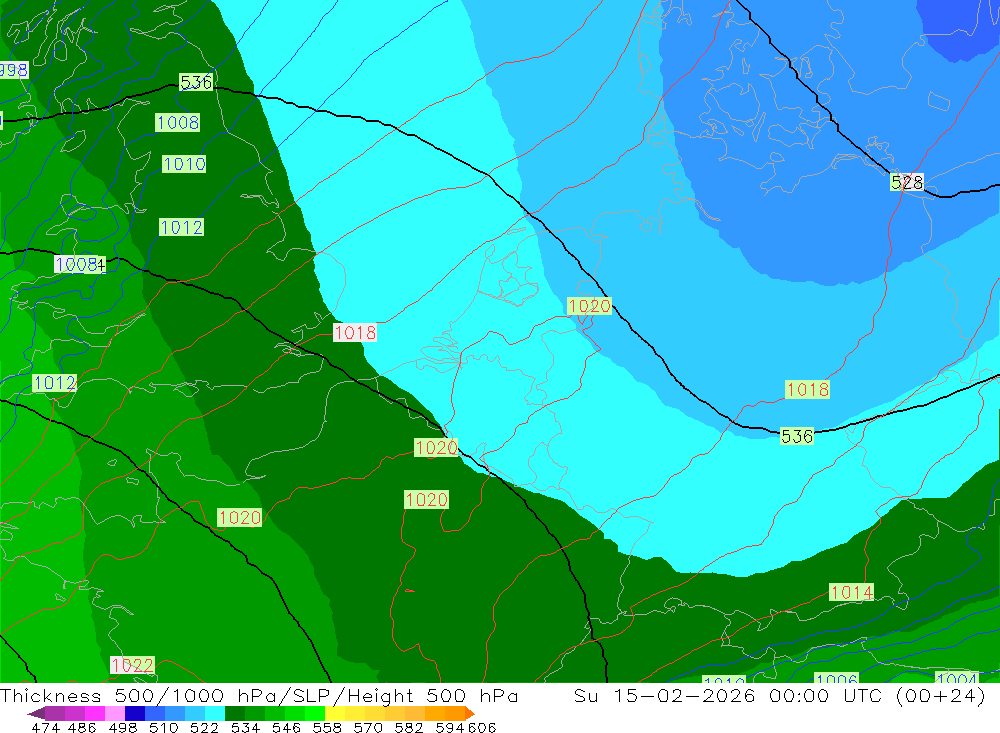This screenshot has height=733, width=1000.
Task: Click the 1018 label with white background
Action: (355, 332)
